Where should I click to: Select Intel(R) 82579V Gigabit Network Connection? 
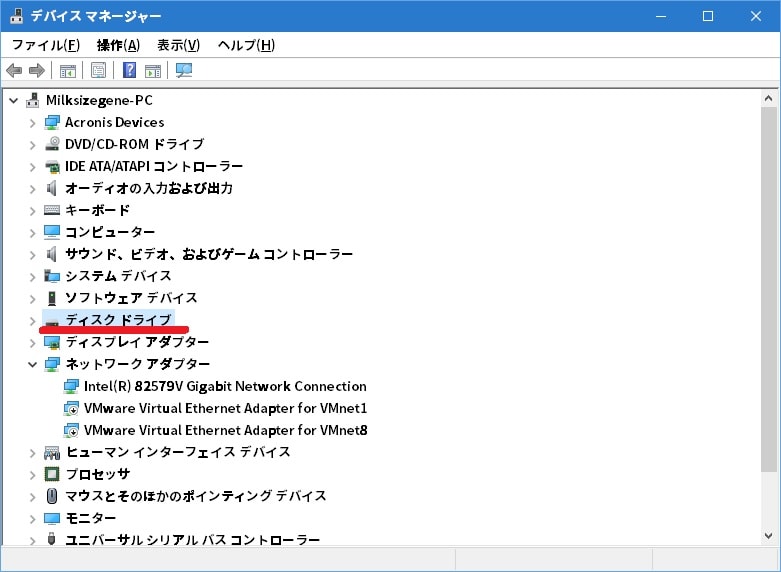pyautogui.click(x=225, y=386)
